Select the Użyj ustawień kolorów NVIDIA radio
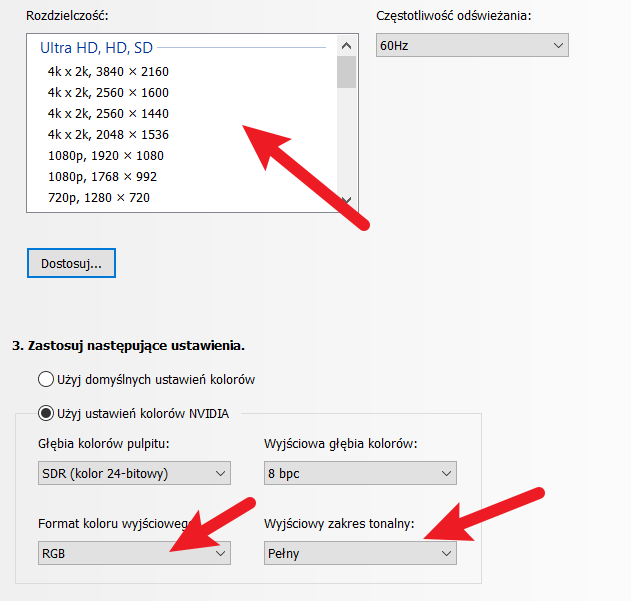Image resolution: width=631 pixels, height=601 pixels. coord(45,413)
